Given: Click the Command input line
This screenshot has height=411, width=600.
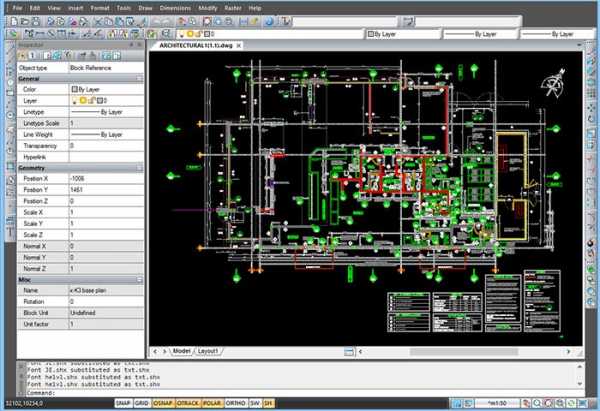Looking at the screenshot, I should [x=300, y=394].
